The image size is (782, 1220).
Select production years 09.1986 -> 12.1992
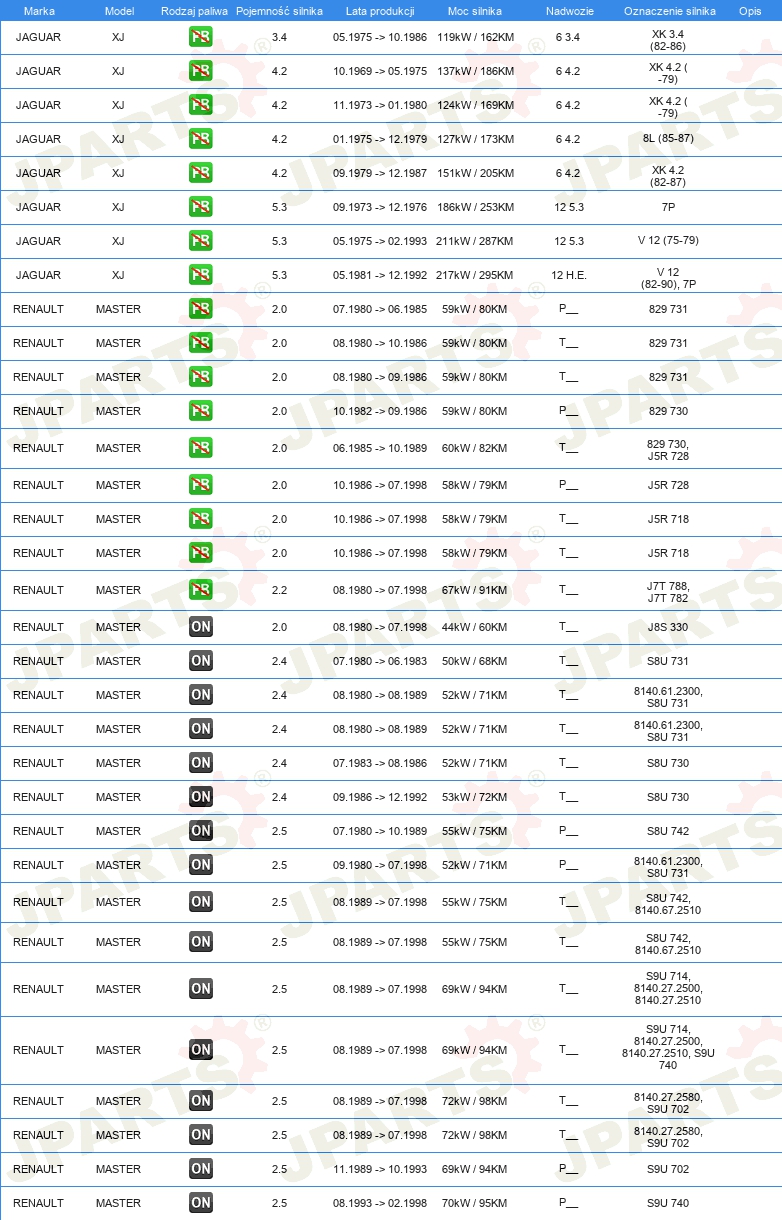(380, 797)
